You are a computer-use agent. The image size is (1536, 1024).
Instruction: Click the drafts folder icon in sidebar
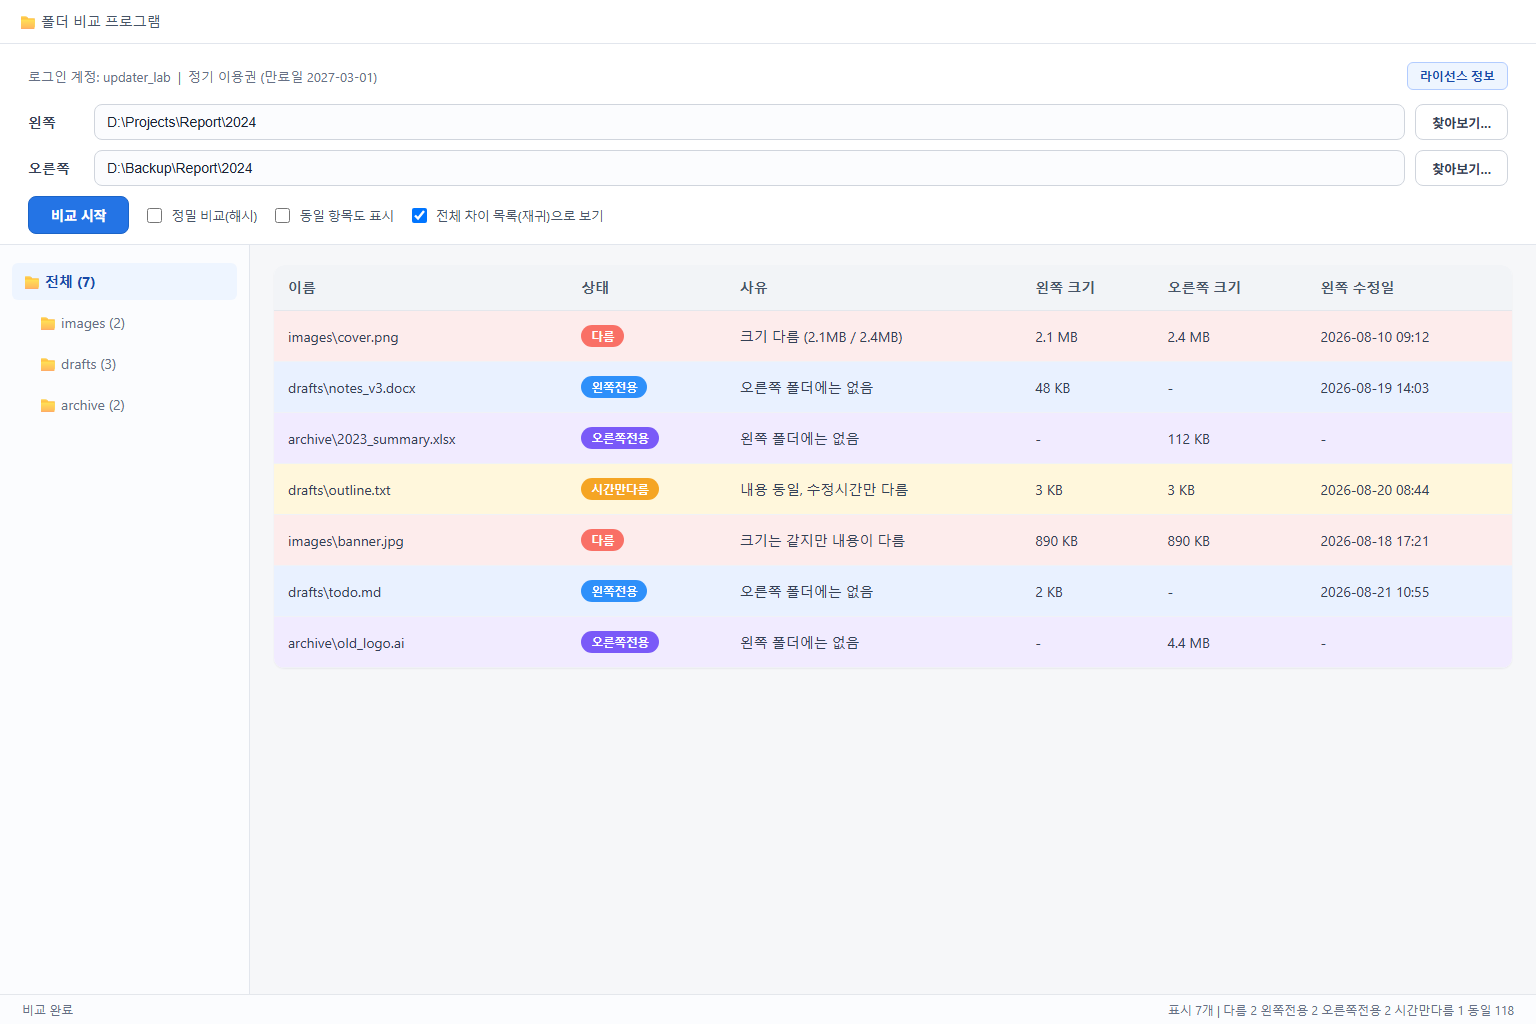coord(48,364)
